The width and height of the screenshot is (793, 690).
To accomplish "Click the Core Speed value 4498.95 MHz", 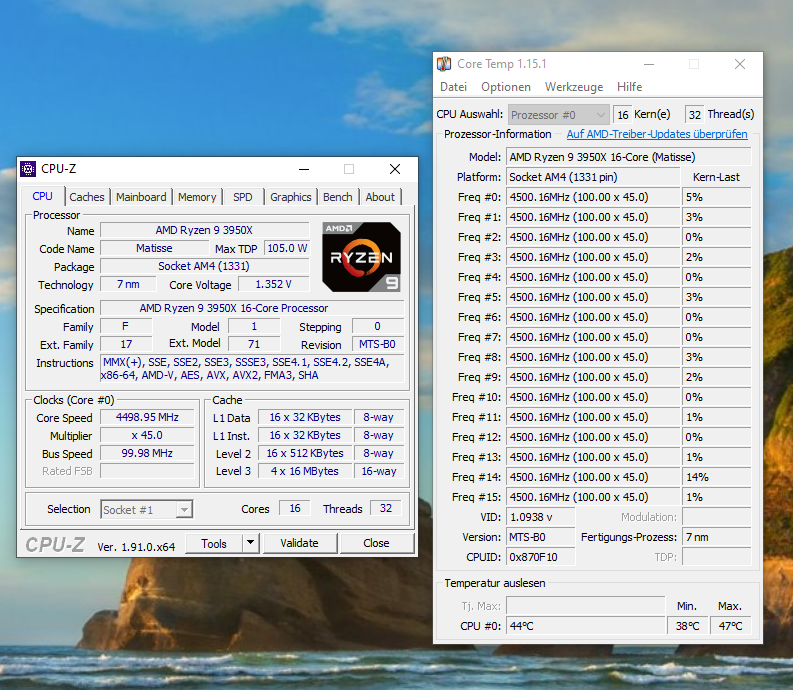I will point(147,417).
